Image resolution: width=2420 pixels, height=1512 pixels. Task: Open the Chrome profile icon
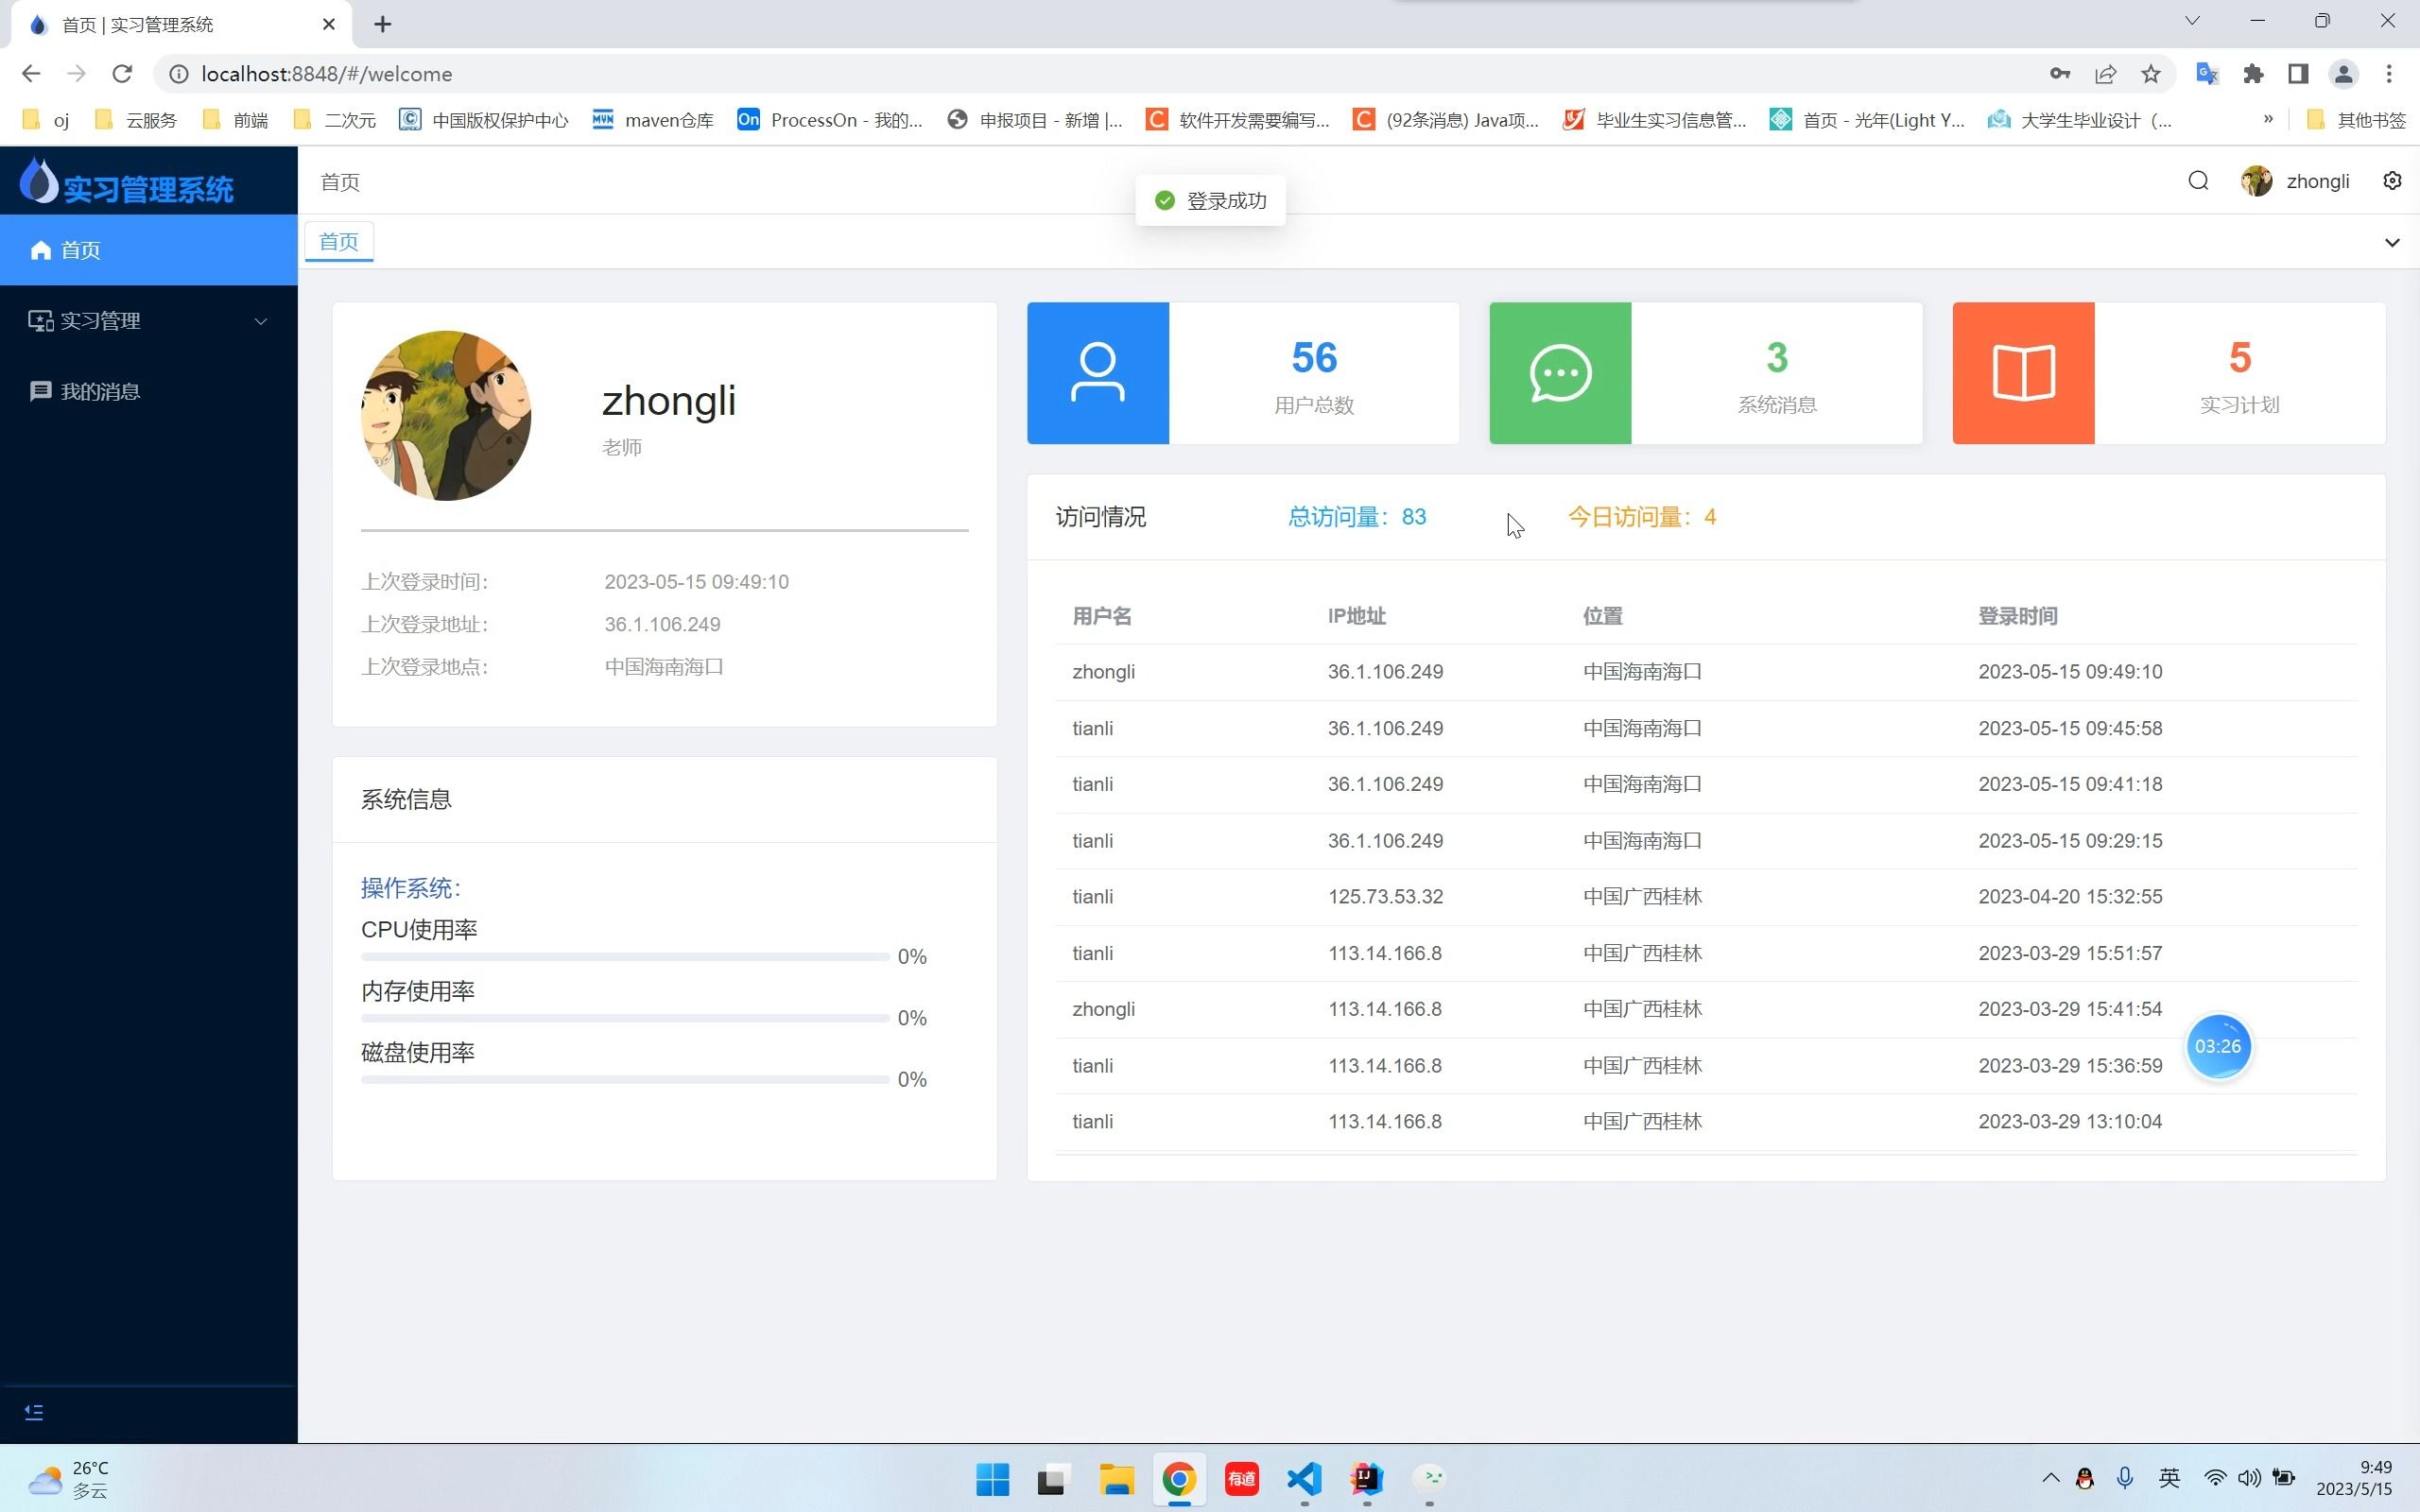2343,74
